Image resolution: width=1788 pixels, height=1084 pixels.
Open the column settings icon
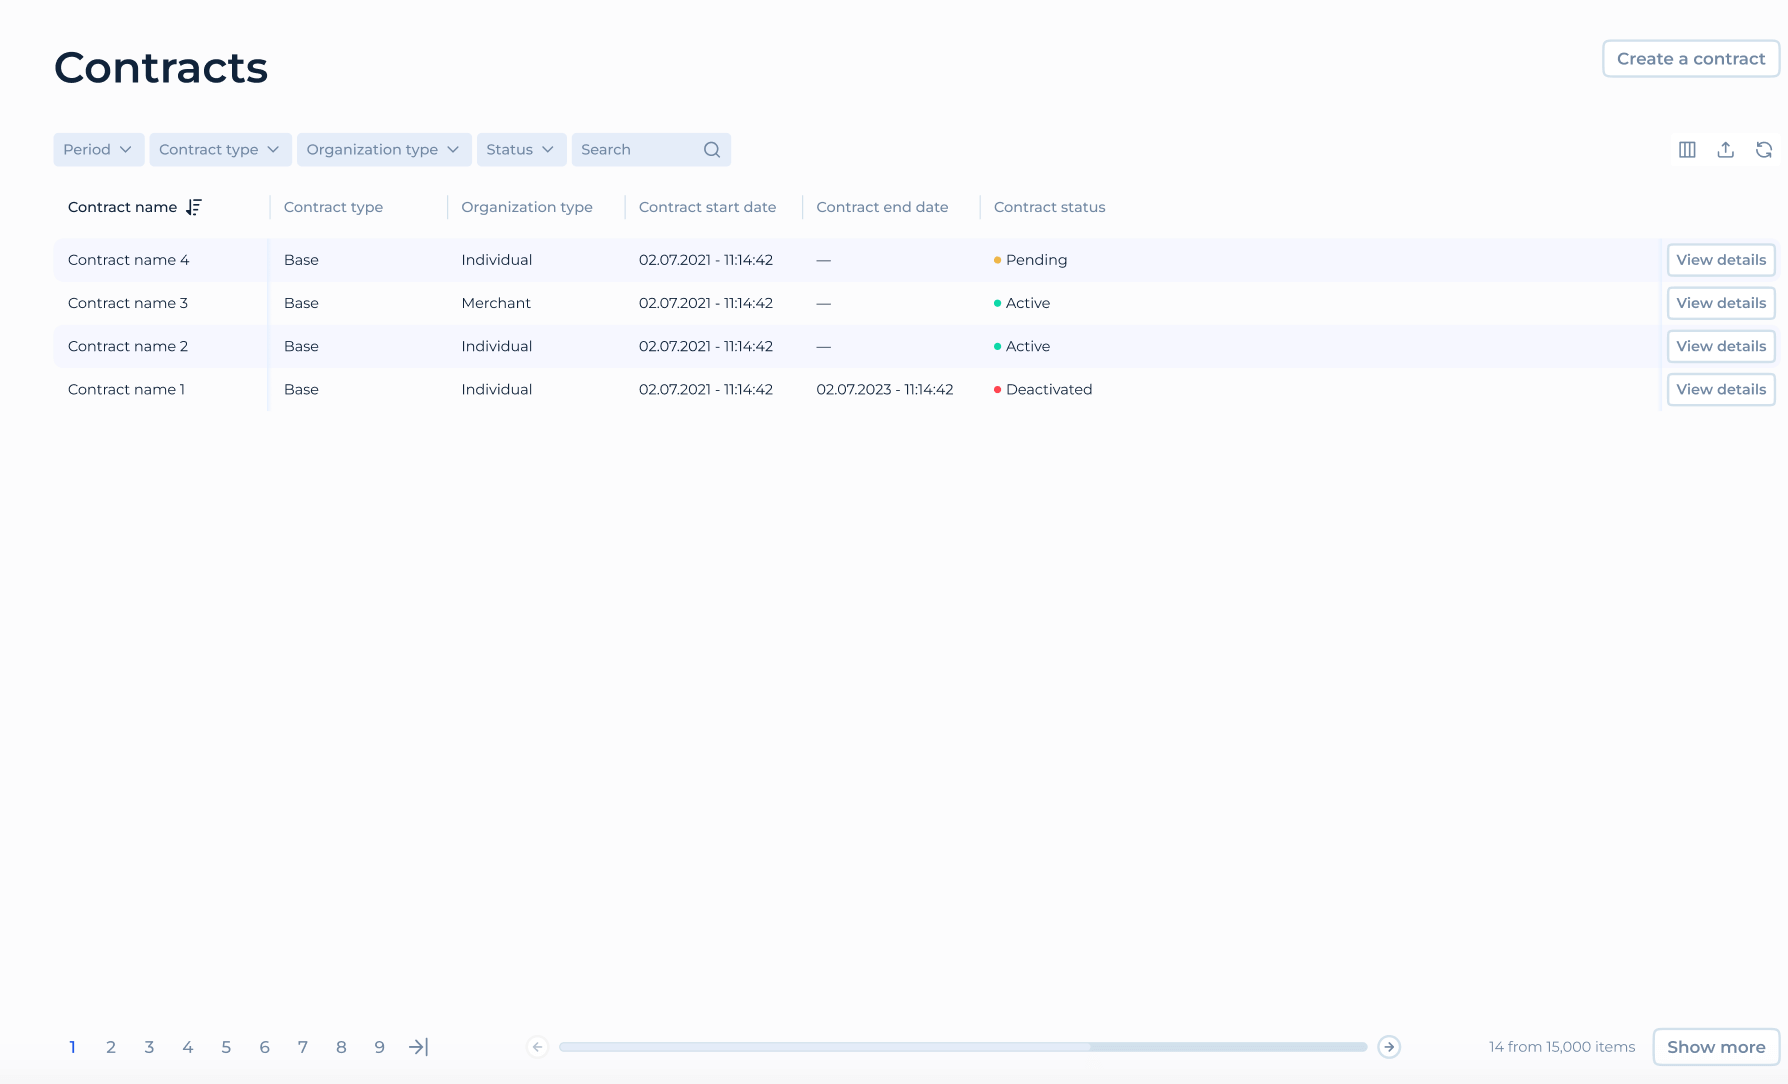(1687, 149)
